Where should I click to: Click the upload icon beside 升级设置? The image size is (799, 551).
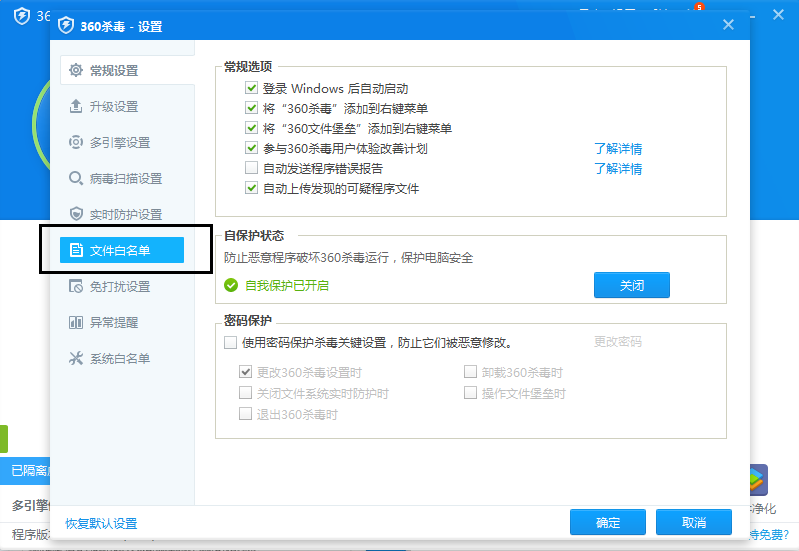point(75,106)
